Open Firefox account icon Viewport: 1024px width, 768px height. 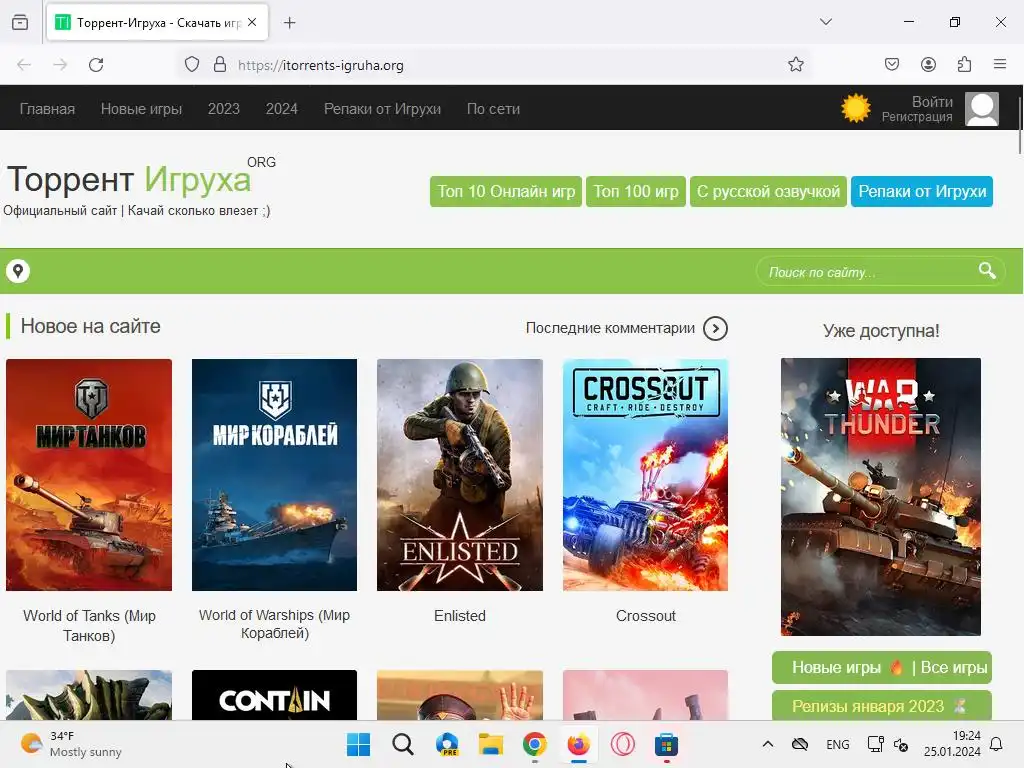[x=928, y=64]
